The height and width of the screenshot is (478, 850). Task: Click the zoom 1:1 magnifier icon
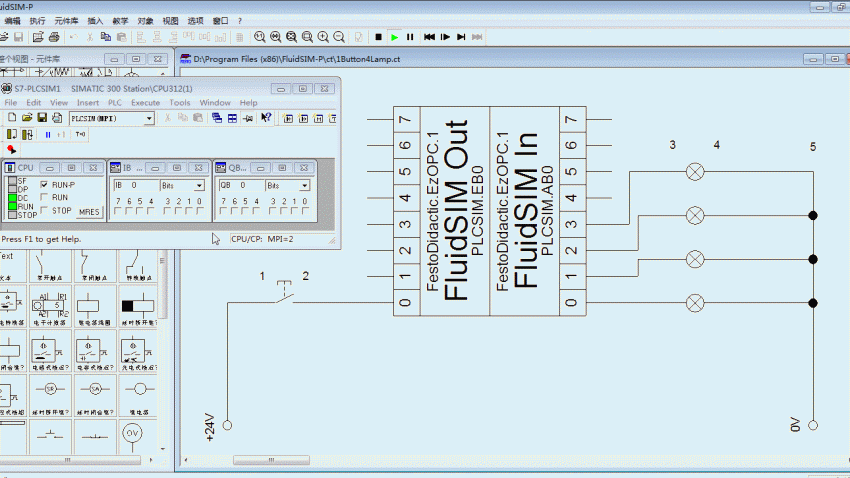click(260, 37)
